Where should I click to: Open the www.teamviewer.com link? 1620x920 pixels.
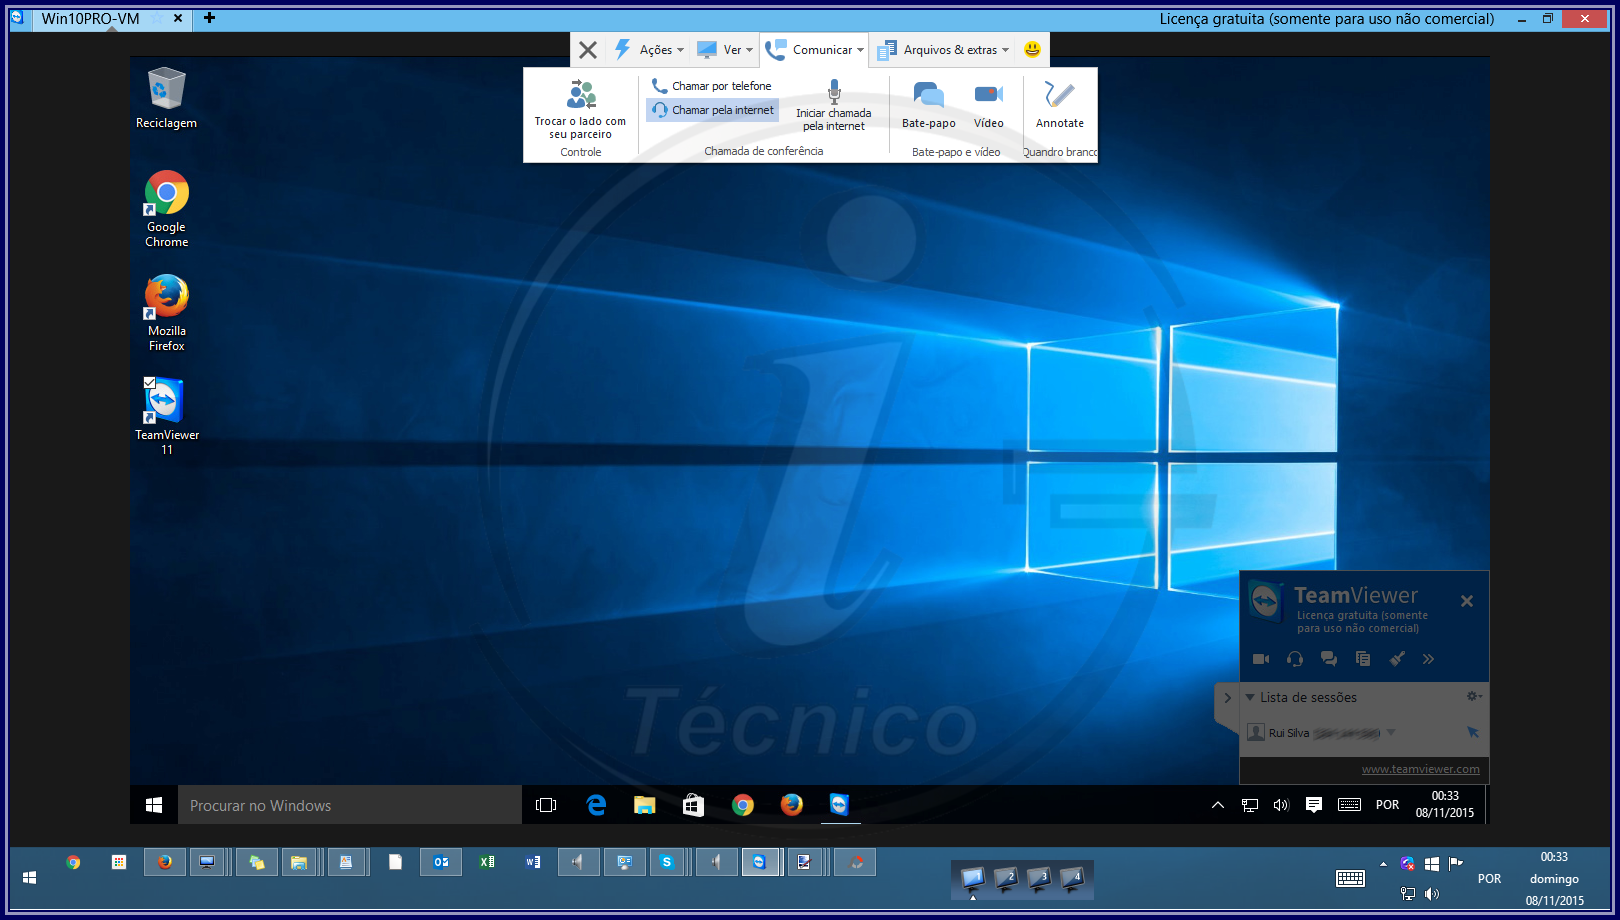tap(1420, 769)
